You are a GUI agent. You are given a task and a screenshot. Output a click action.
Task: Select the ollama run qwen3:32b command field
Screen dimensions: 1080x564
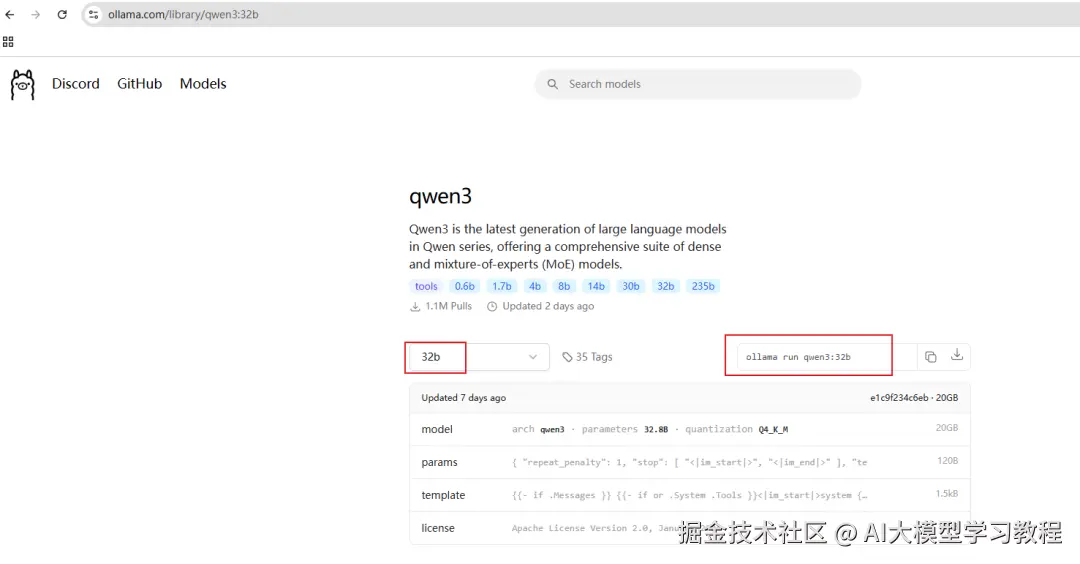[827, 357]
